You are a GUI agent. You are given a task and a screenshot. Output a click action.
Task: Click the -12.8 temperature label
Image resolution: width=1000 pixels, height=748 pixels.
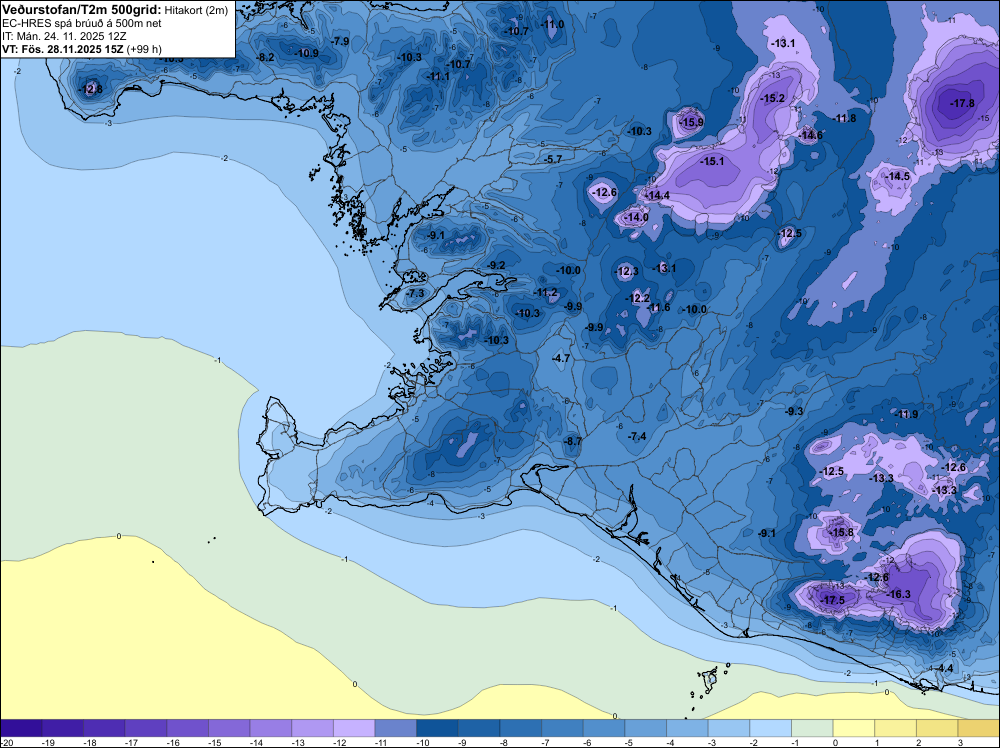coord(90,89)
